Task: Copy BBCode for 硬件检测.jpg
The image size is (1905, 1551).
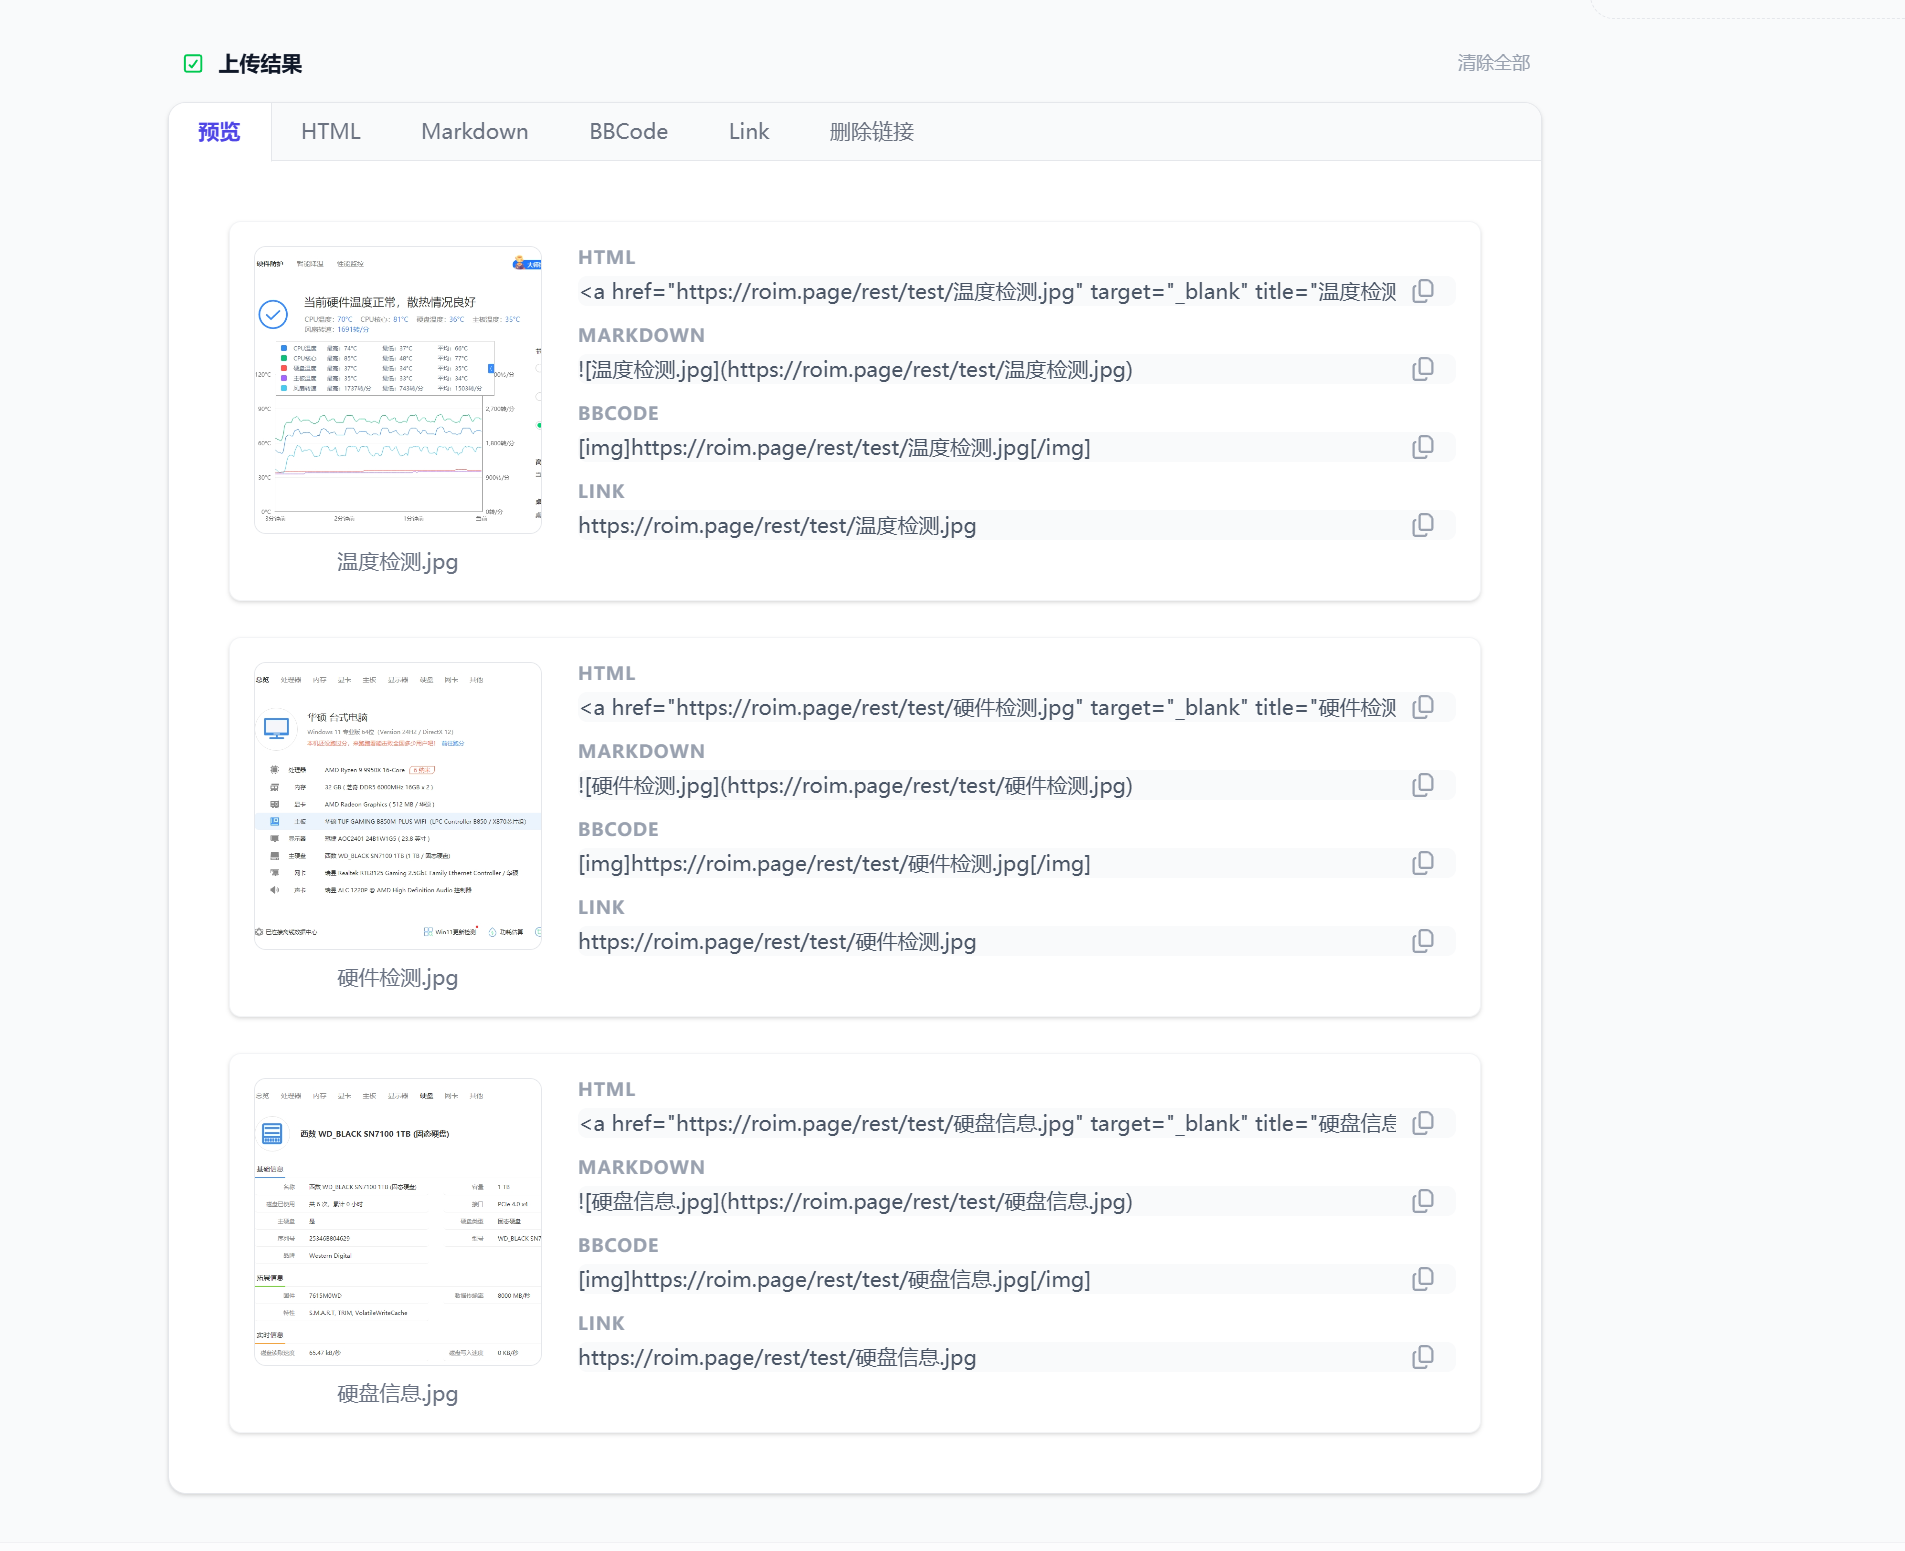Action: [x=1422, y=863]
